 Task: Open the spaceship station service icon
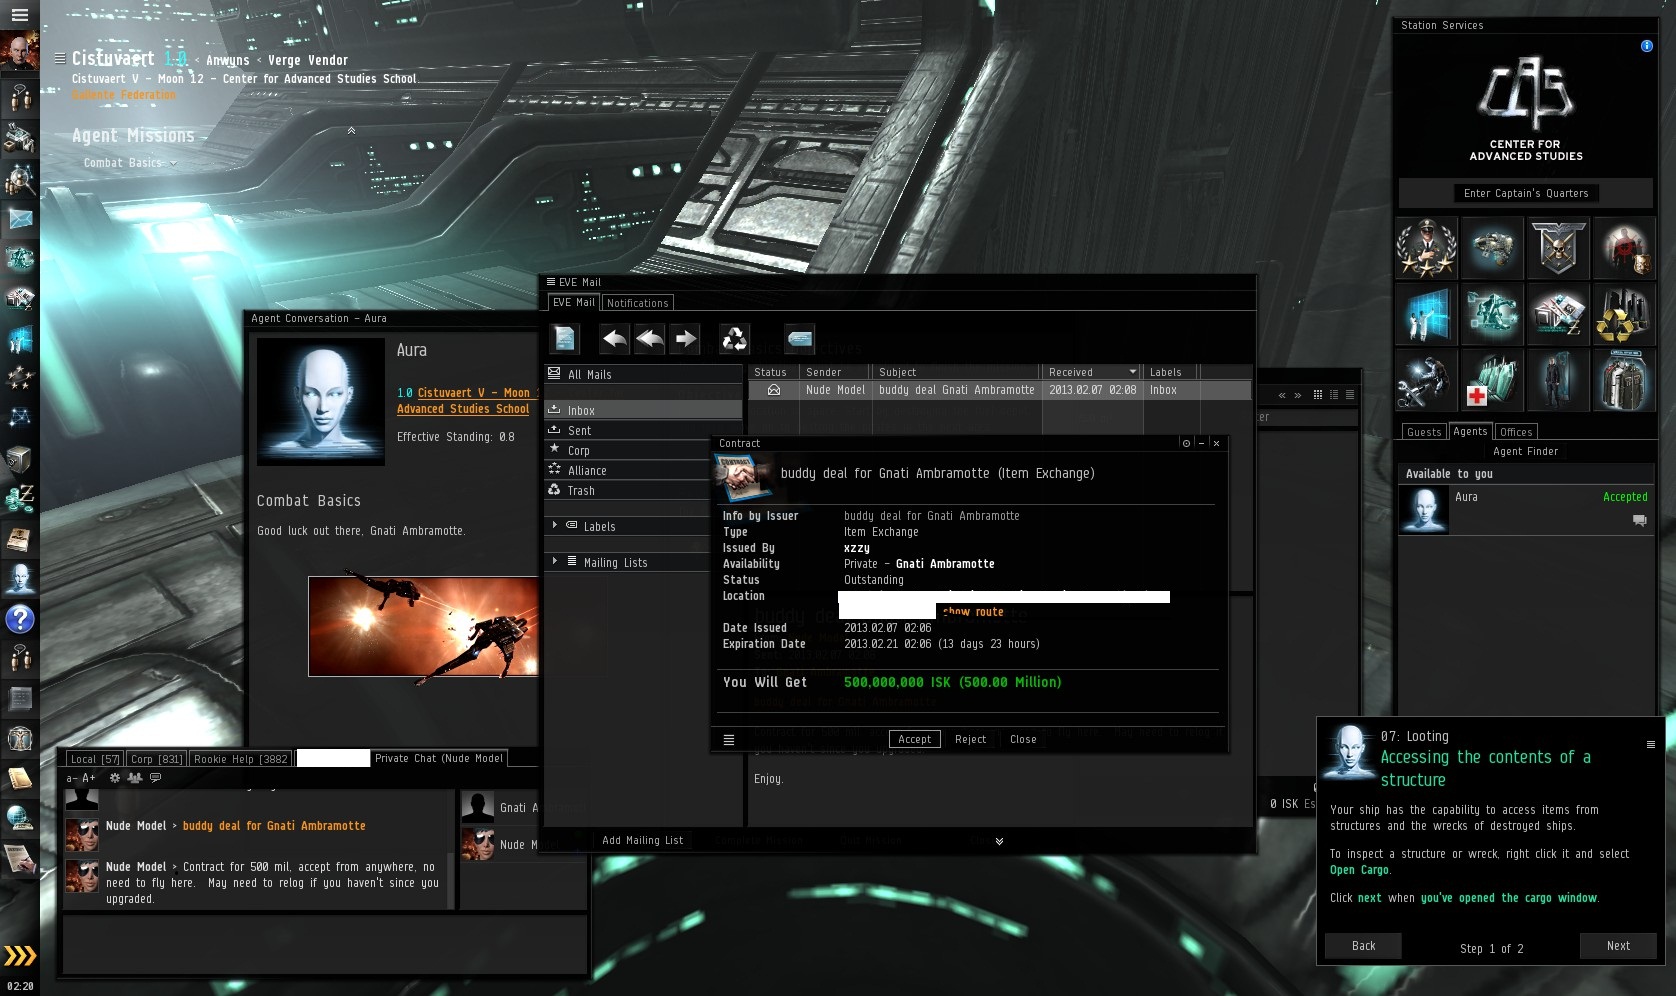(x=1492, y=247)
